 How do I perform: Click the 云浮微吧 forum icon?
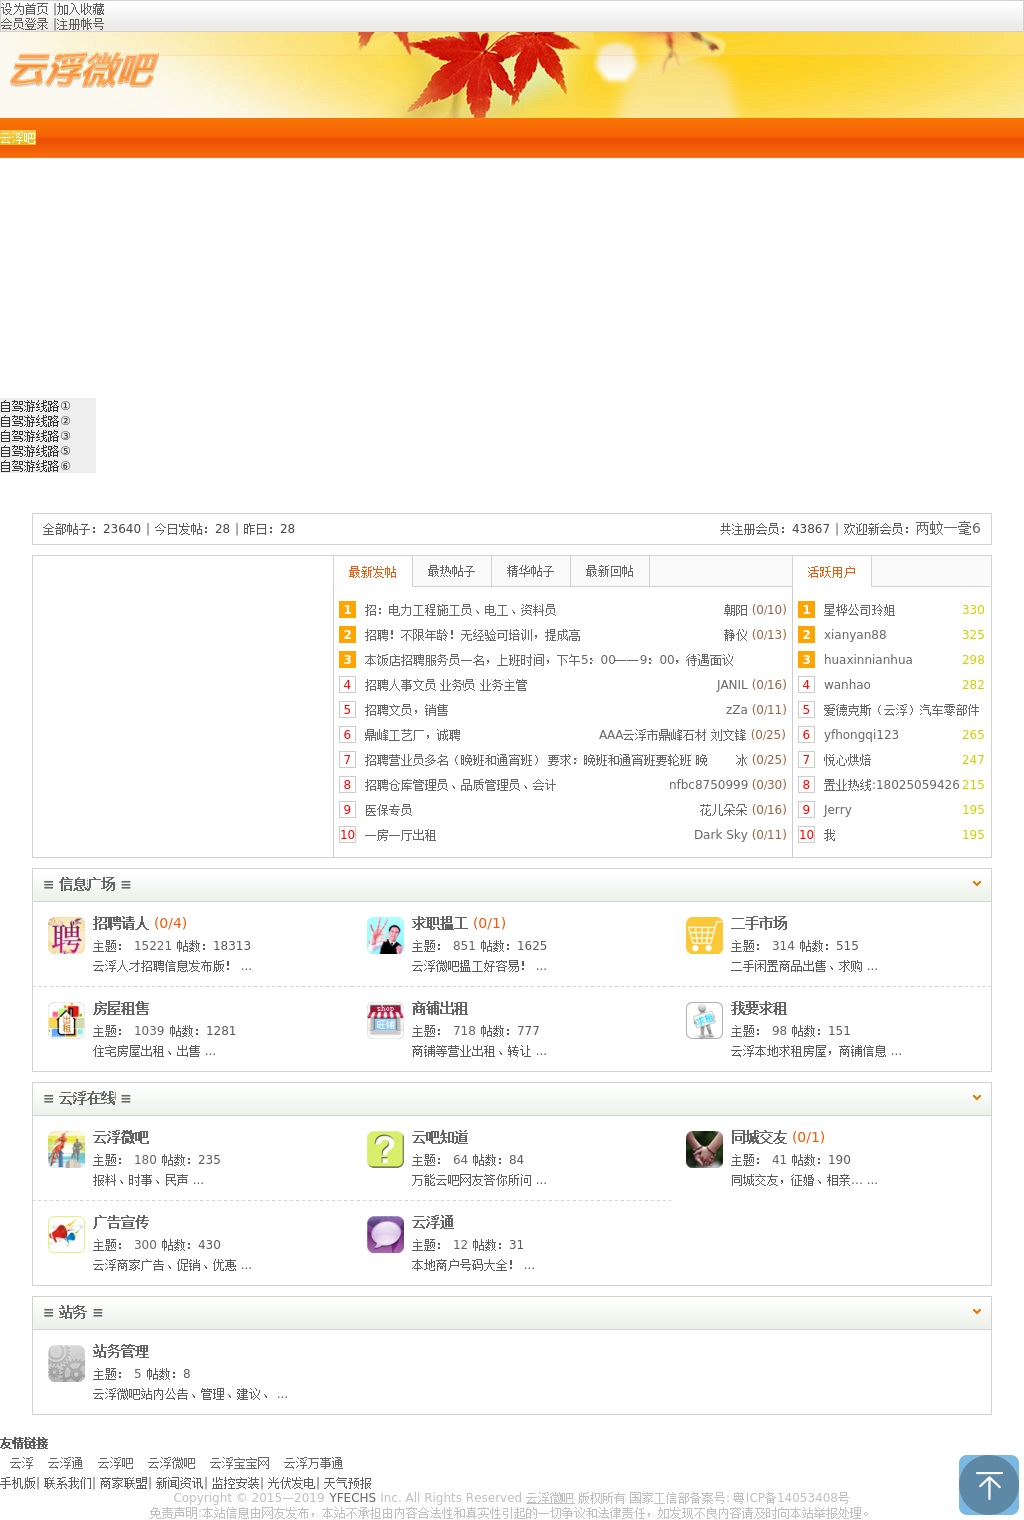tap(66, 1150)
